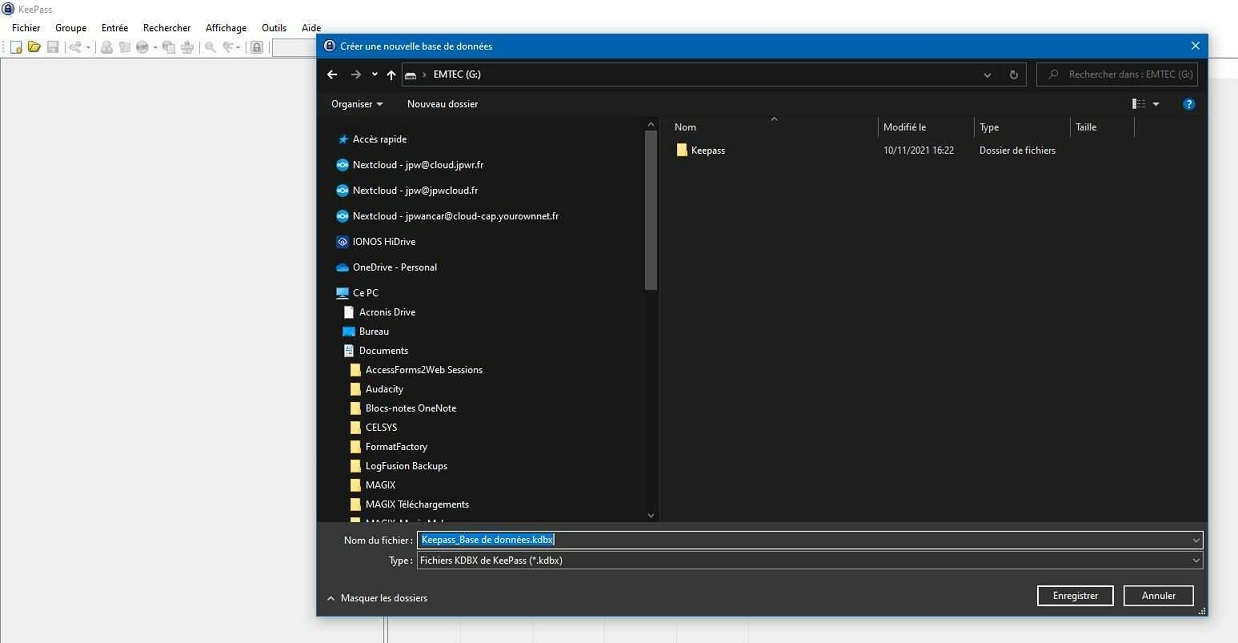Open the Add entry dropdown arrow in KeePass
This screenshot has height=643, width=1238.
[x=89, y=47]
